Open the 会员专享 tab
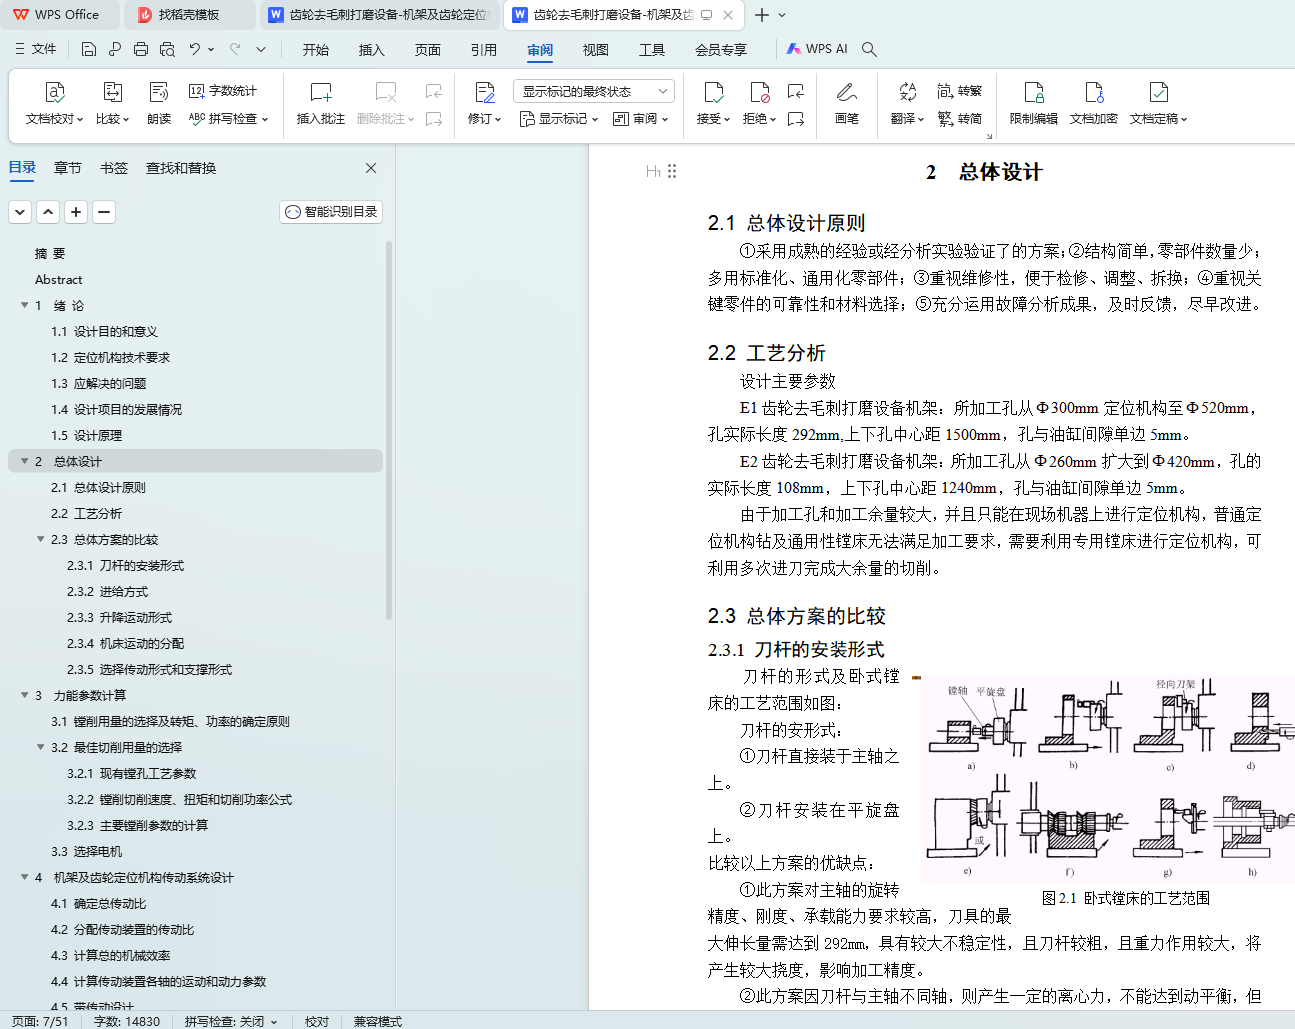 [721, 50]
